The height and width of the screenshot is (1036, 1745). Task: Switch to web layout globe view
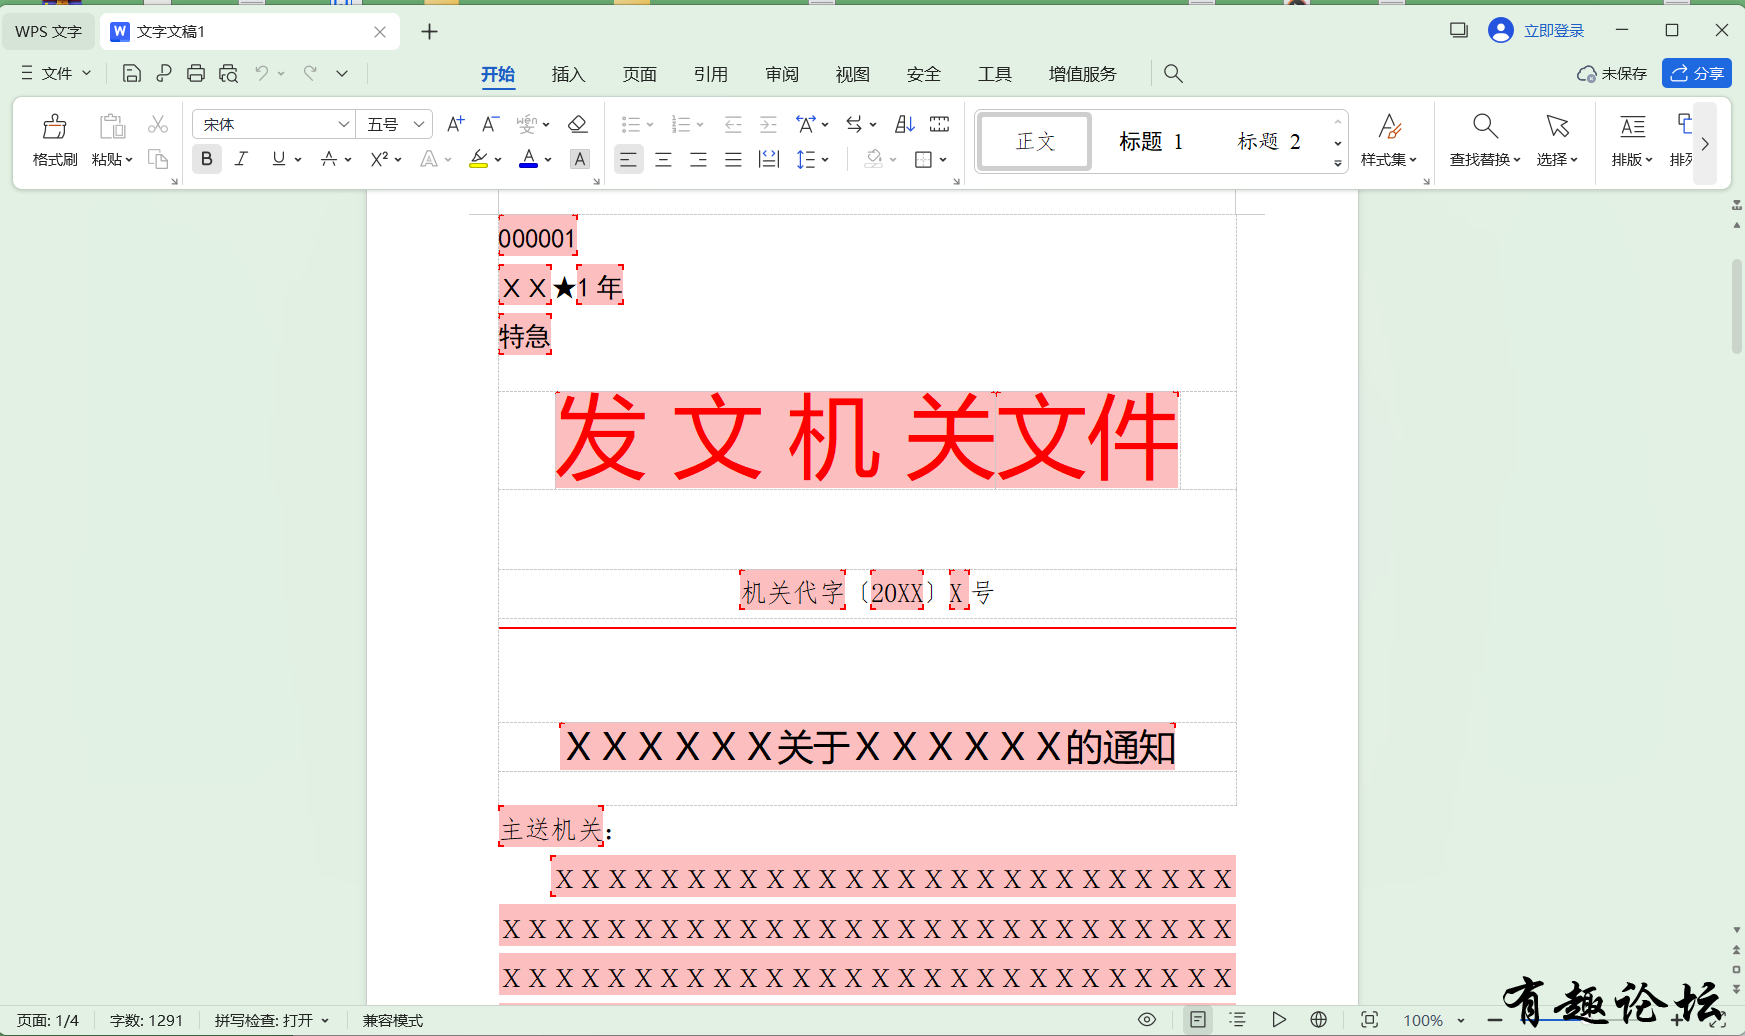pyautogui.click(x=1319, y=1020)
